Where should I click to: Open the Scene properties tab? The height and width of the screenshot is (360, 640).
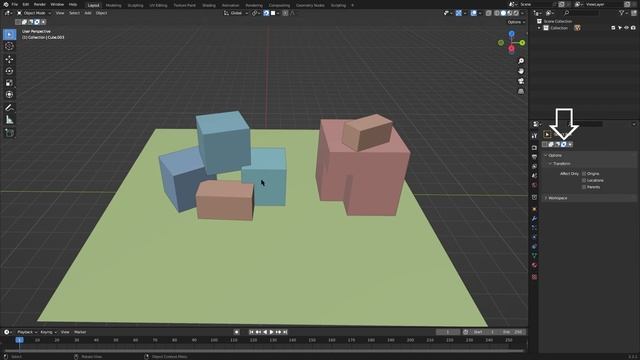pos(534,176)
